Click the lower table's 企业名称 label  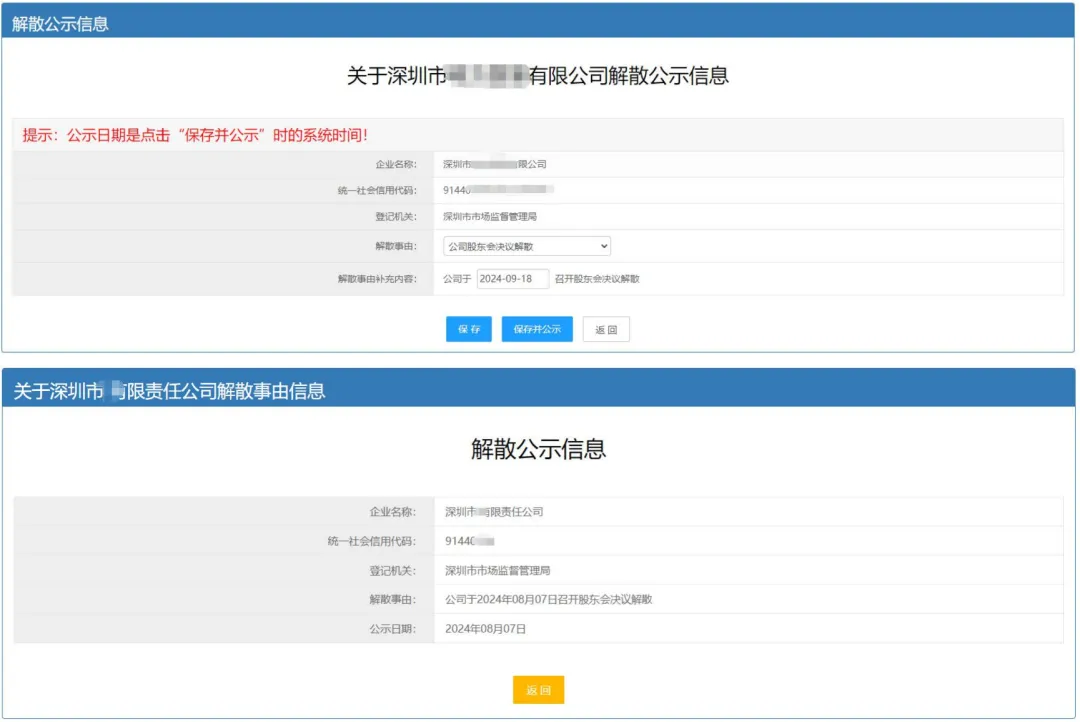coord(393,511)
